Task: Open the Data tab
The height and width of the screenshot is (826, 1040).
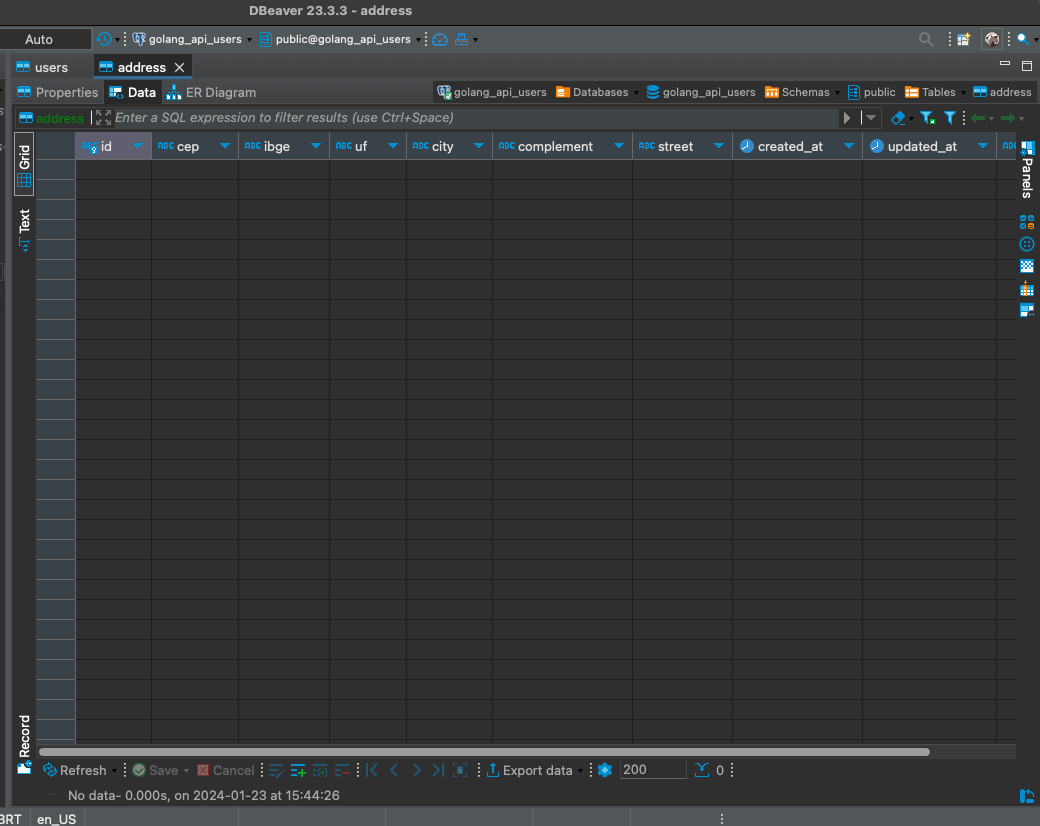Action: click(133, 92)
